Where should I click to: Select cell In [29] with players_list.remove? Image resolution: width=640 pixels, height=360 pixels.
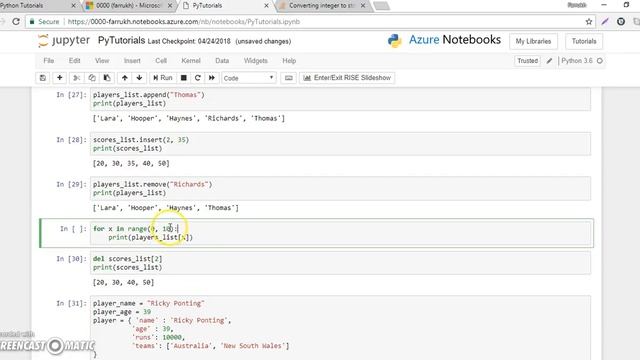pos(340,188)
